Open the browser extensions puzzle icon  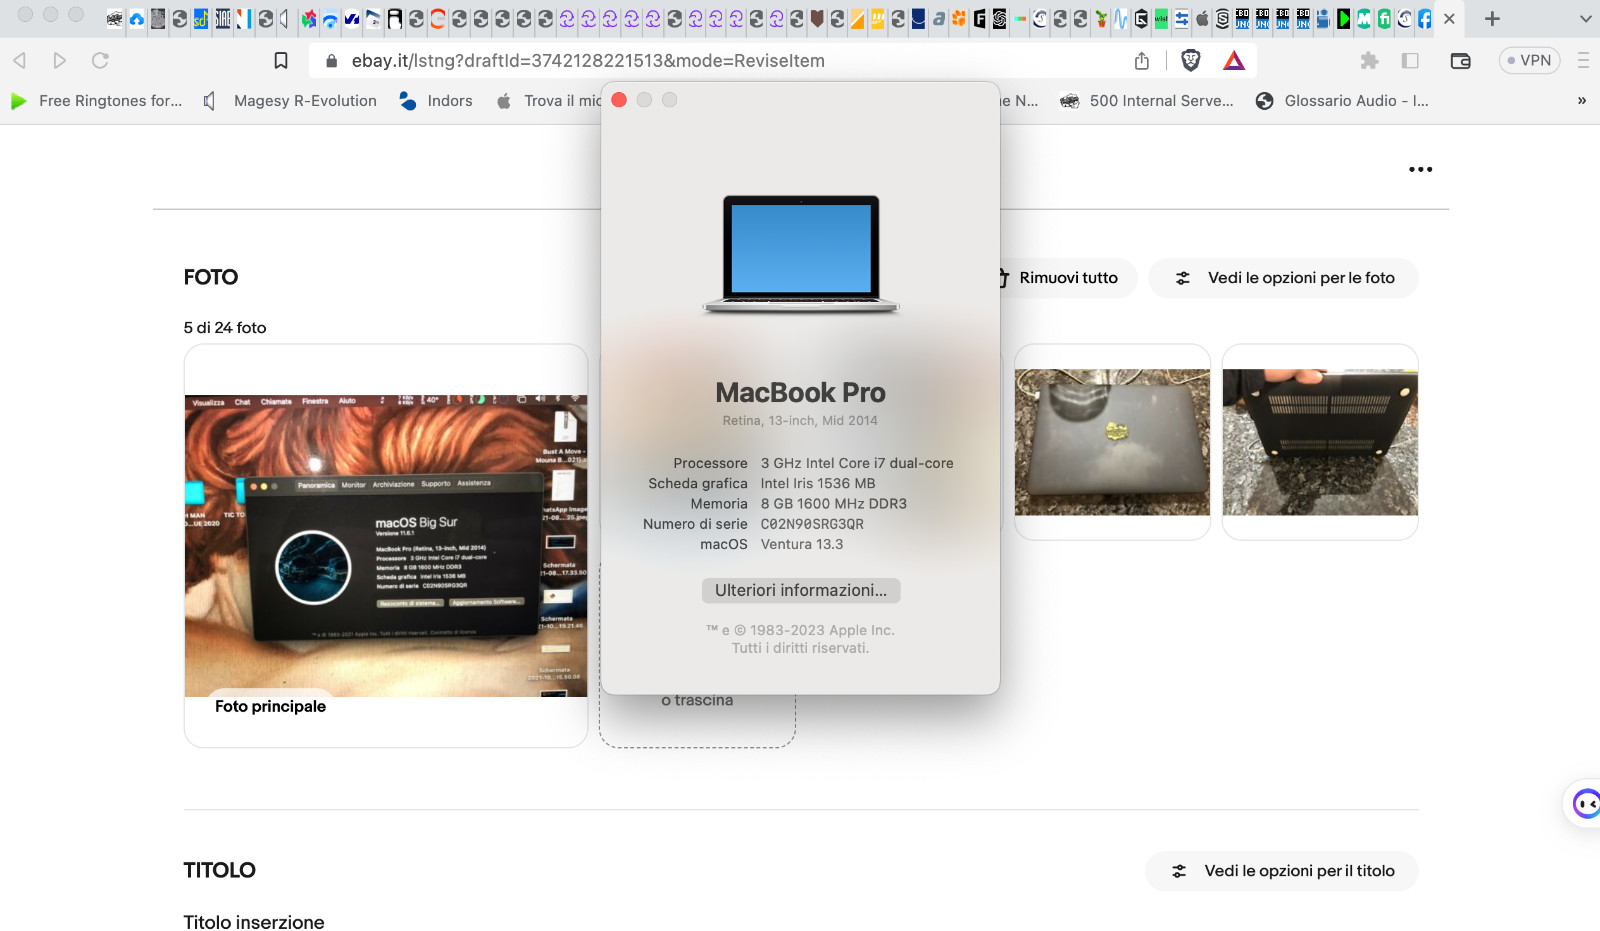[1370, 61]
